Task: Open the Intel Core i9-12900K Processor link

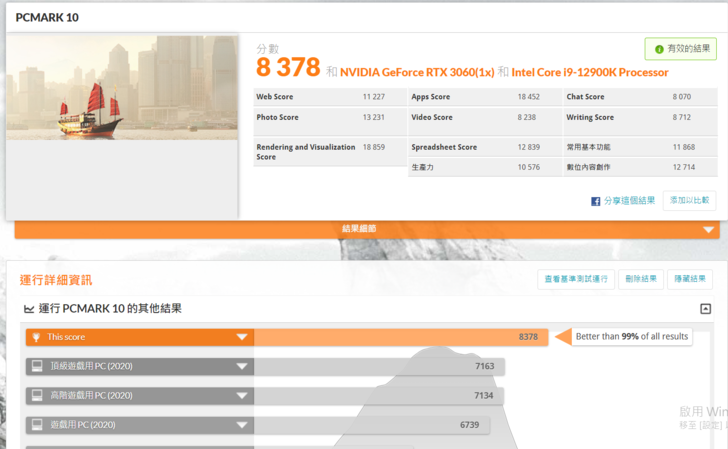Action: [x=589, y=72]
